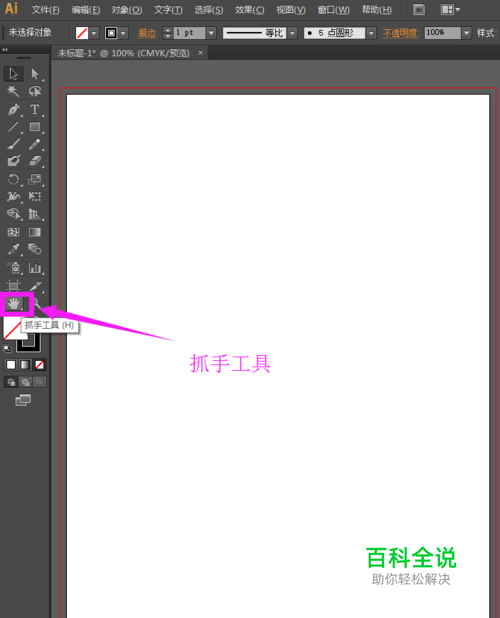Select the Hand tool

tap(14, 303)
